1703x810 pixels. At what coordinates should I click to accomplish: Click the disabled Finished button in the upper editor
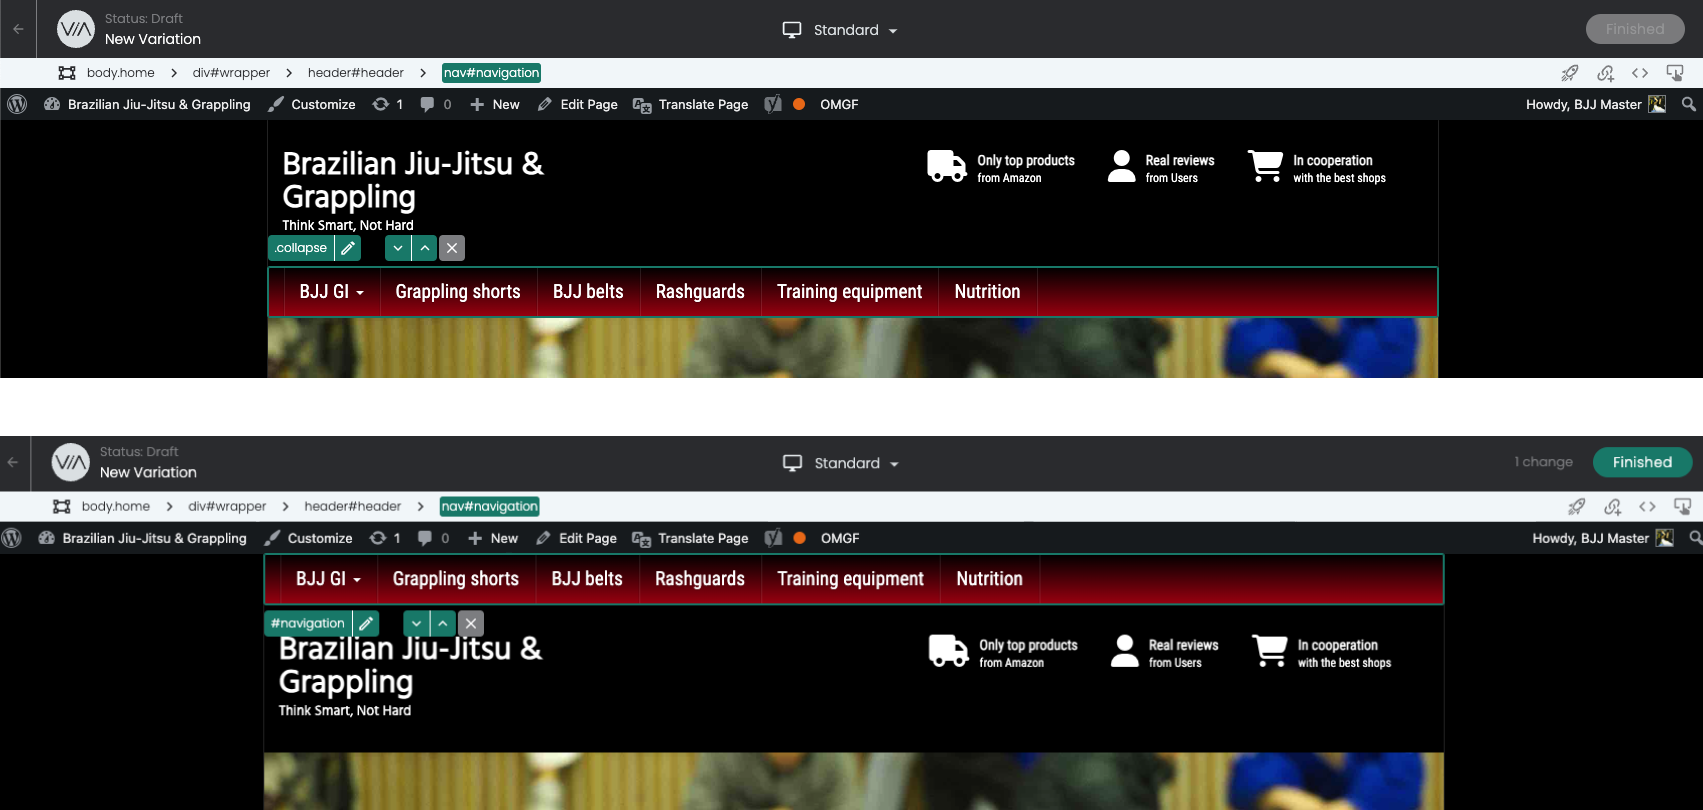pyautogui.click(x=1635, y=29)
